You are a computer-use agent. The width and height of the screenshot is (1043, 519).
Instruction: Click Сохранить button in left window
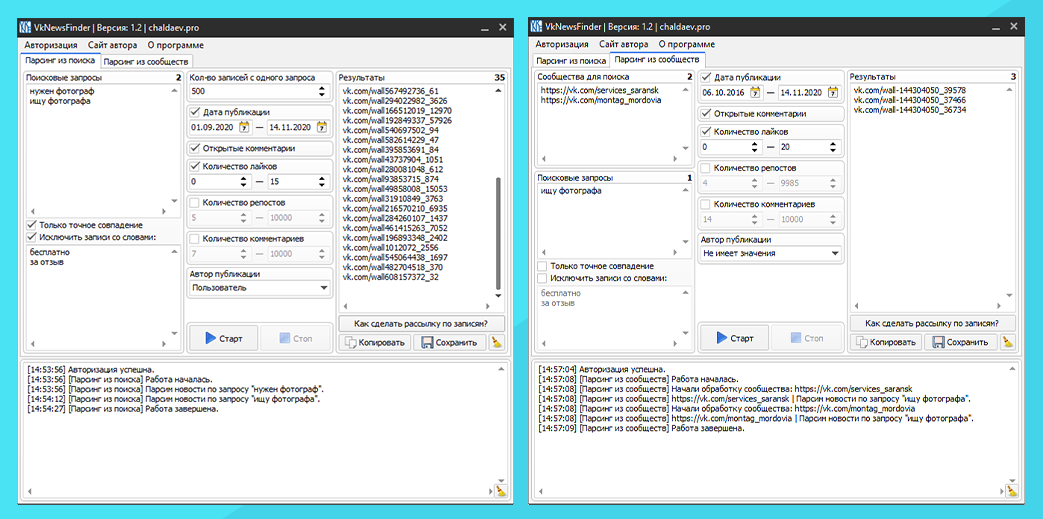click(450, 342)
